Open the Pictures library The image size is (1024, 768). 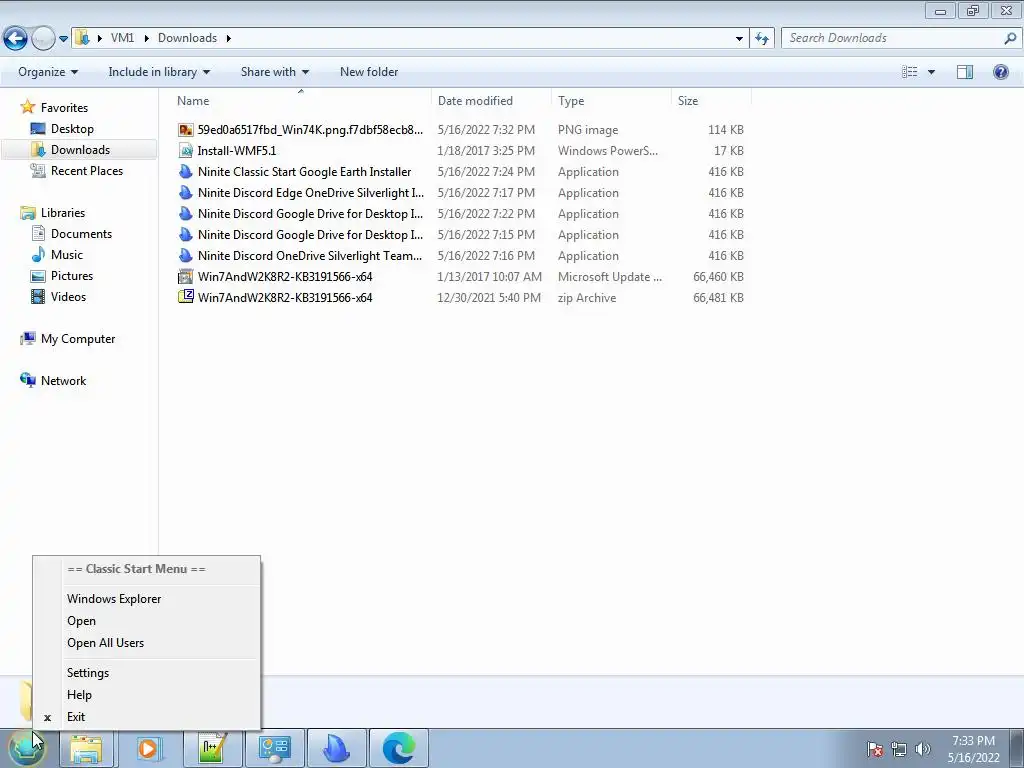[x=71, y=275]
